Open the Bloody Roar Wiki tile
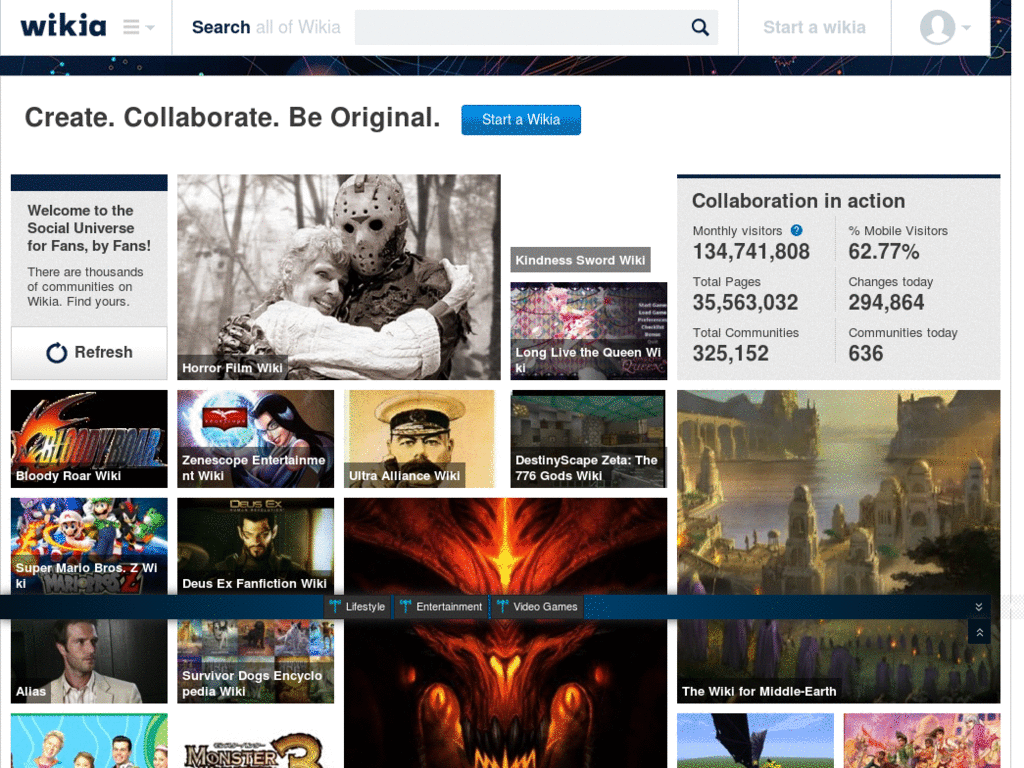This screenshot has width=1024, height=768. tap(89, 439)
